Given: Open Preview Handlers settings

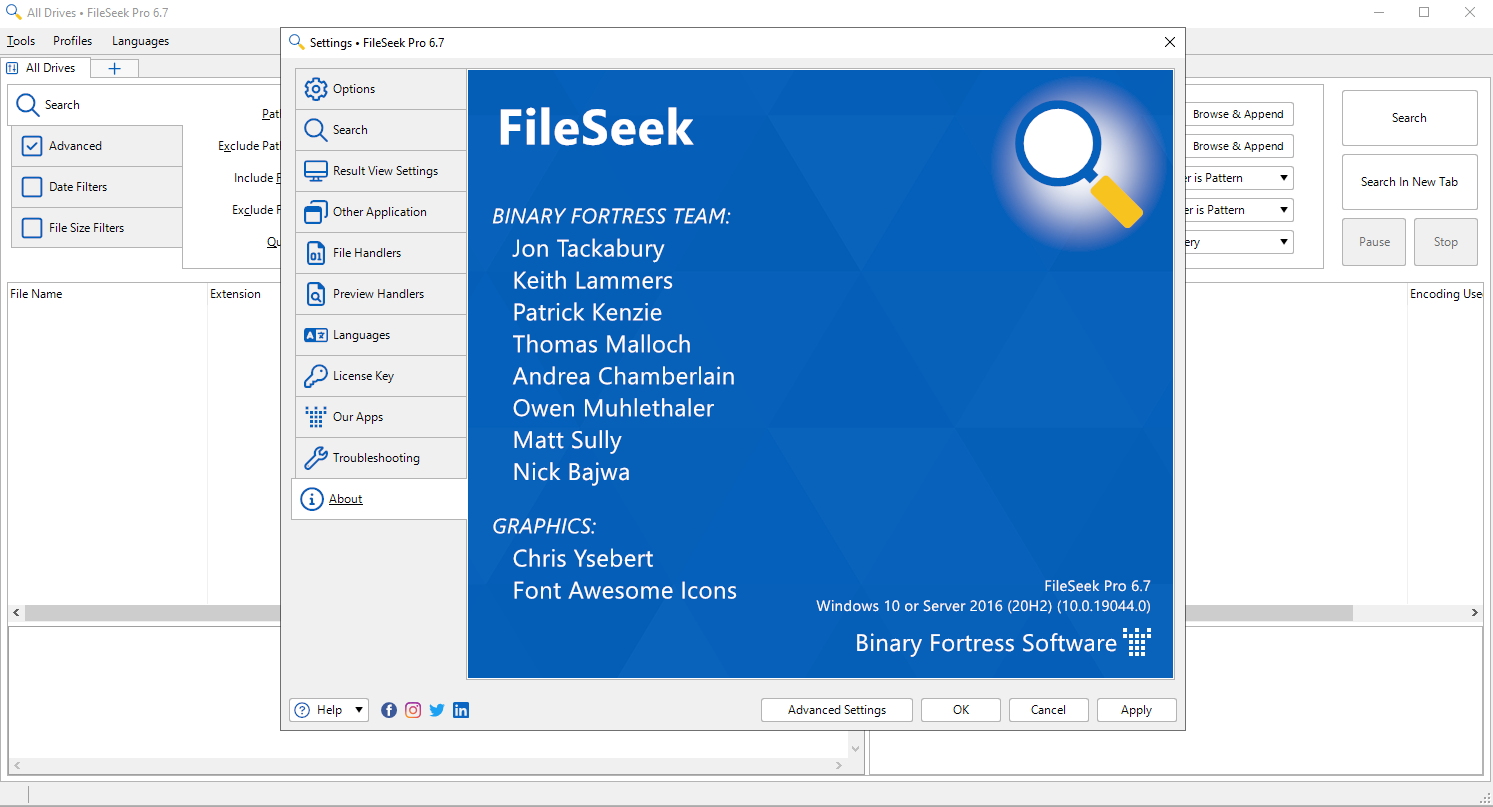Looking at the screenshot, I should coord(381,294).
